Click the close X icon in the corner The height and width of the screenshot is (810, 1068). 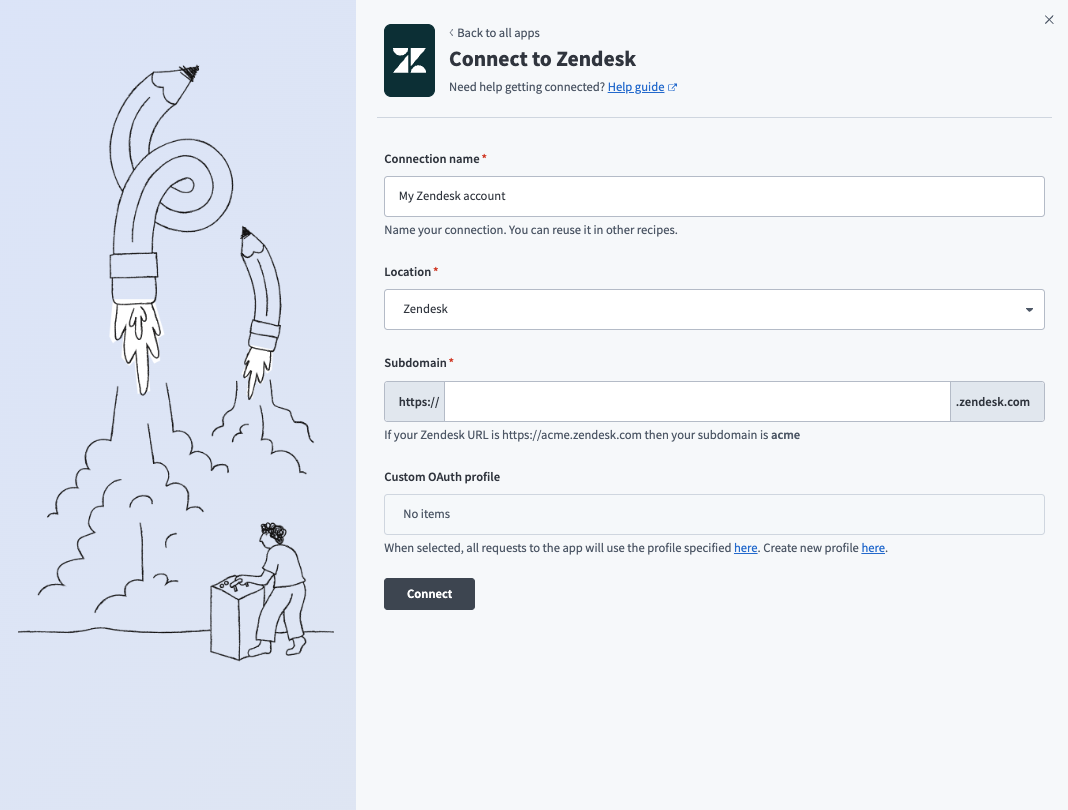point(1049,19)
